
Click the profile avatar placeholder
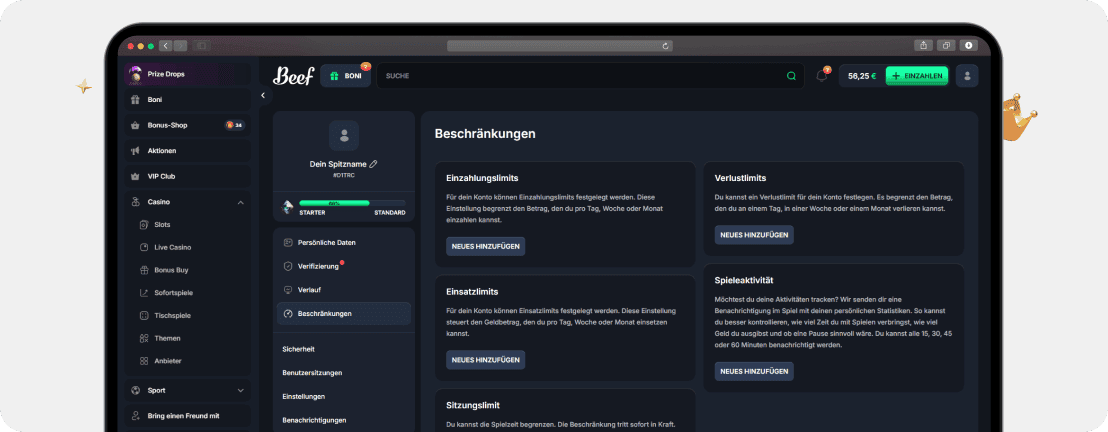[344, 135]
